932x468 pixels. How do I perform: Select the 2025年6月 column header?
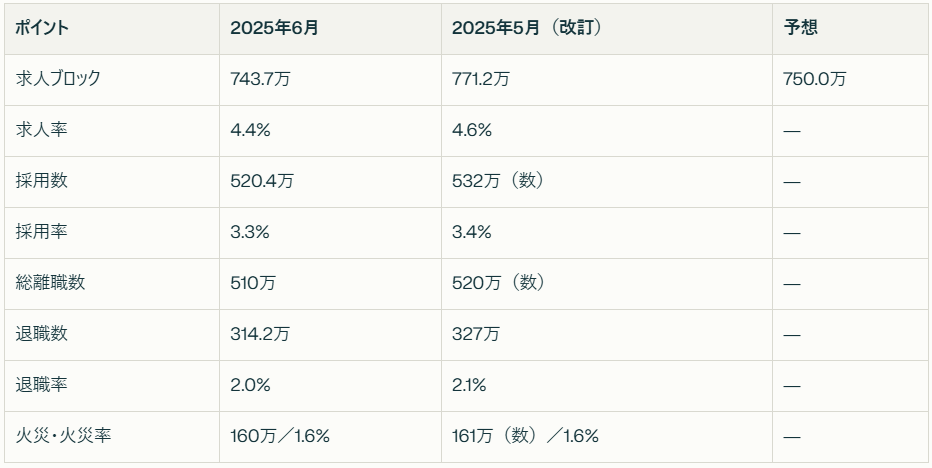[330, 29]
